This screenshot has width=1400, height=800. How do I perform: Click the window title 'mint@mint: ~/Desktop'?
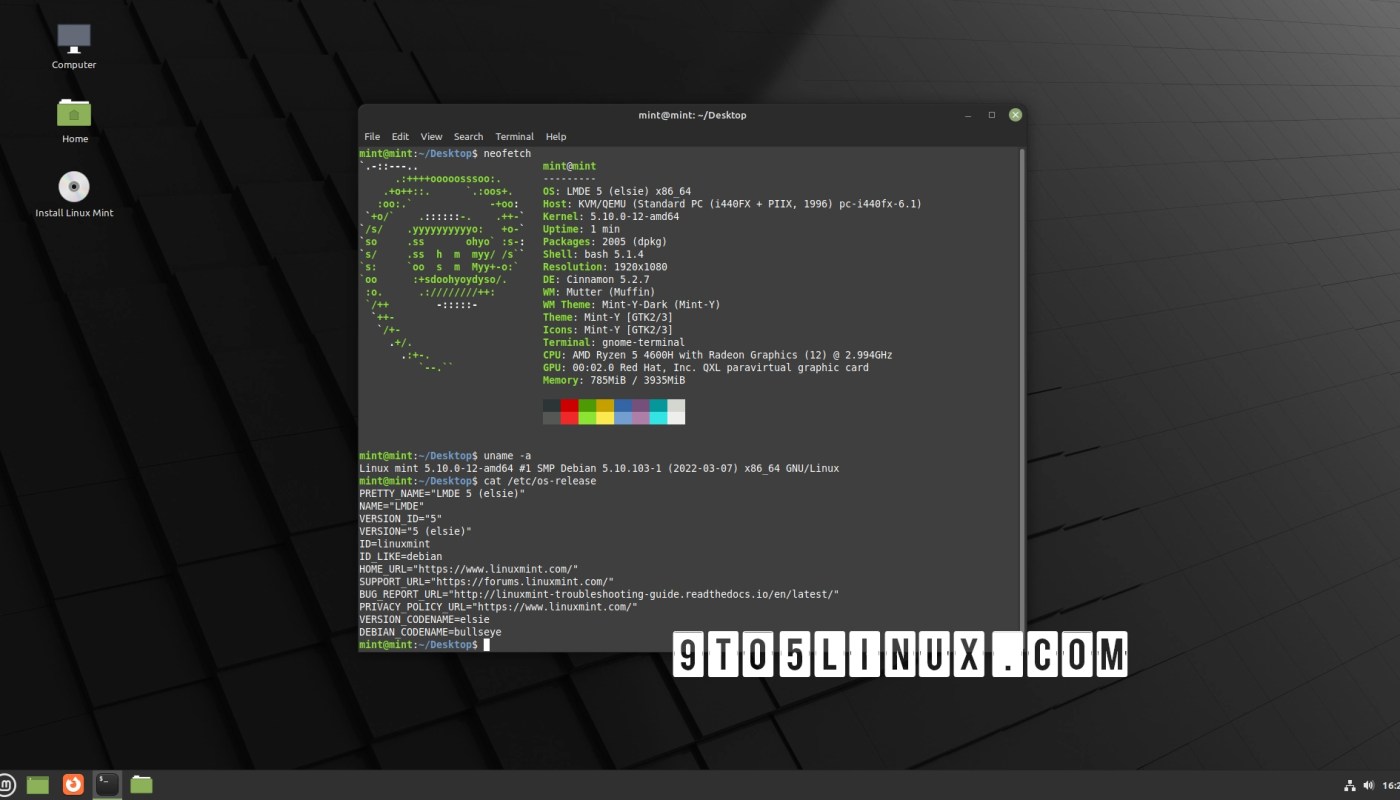tap(692, 115)
